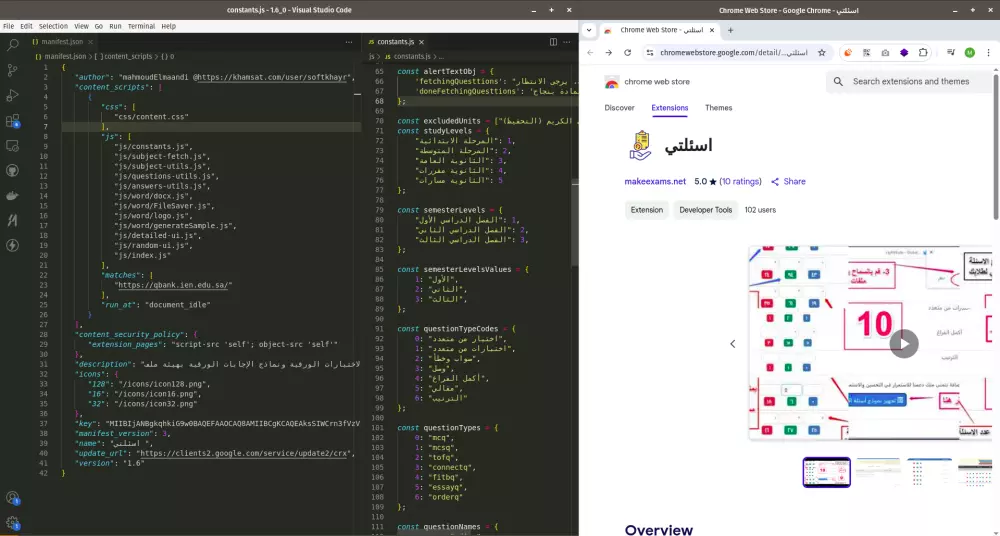Open the GitHub panel in the activity bar
Image resolution: width=1000 pixels, height=536 pixels.
13,171
